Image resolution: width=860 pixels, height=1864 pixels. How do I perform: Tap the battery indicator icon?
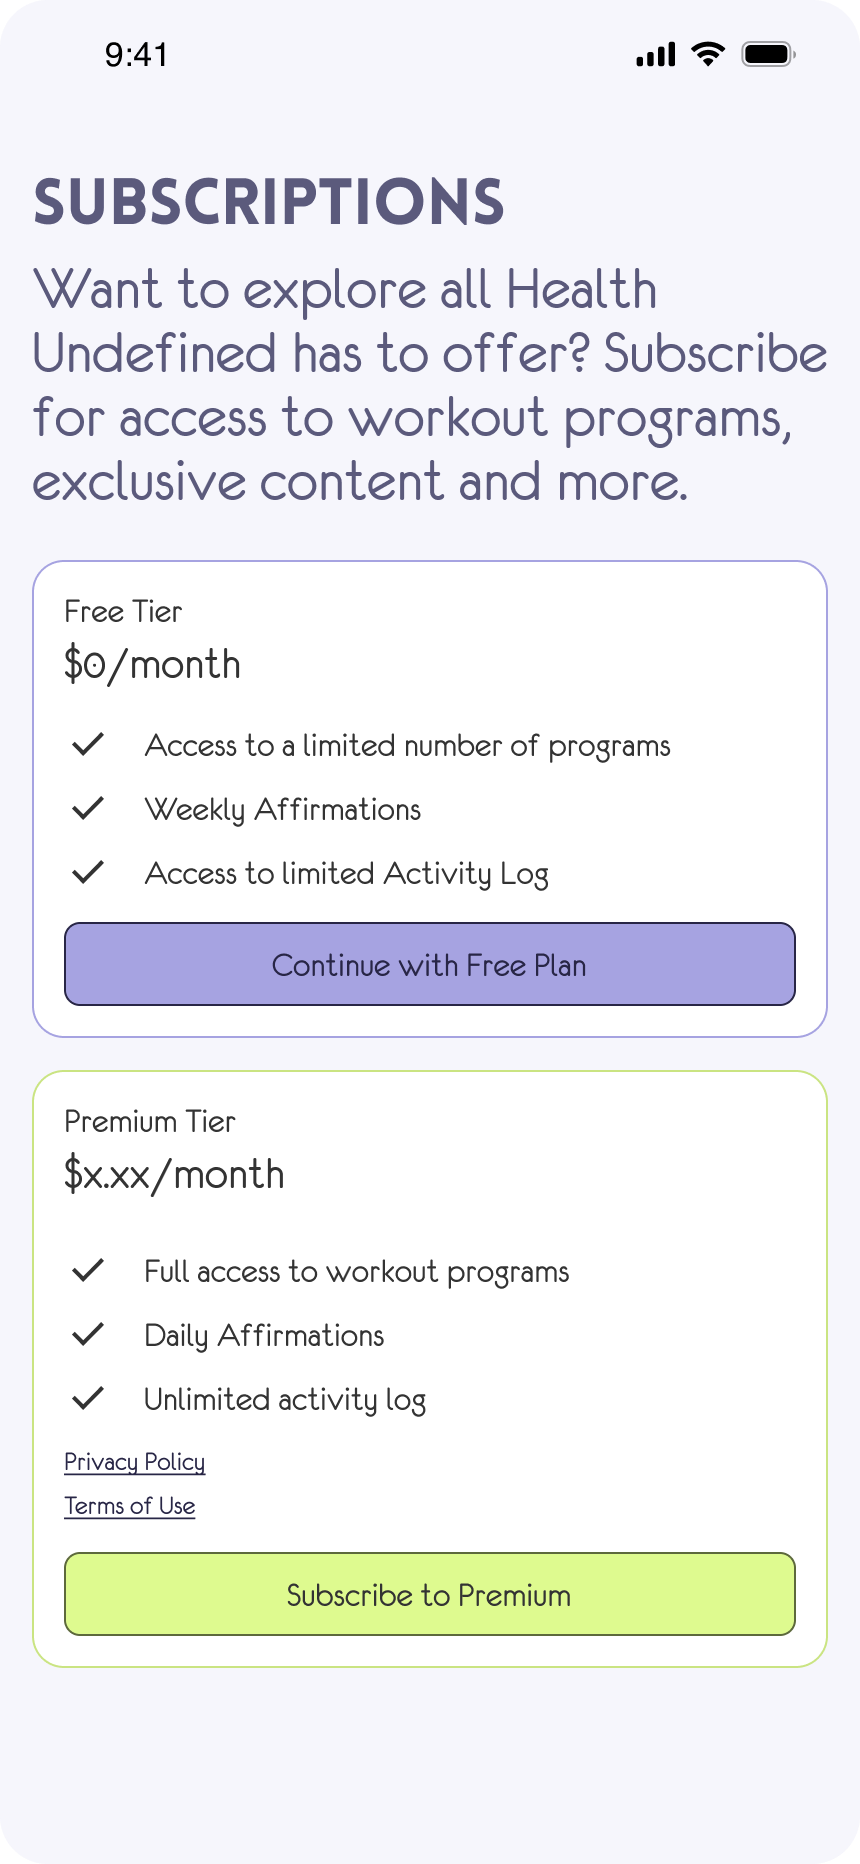[767, 55]
